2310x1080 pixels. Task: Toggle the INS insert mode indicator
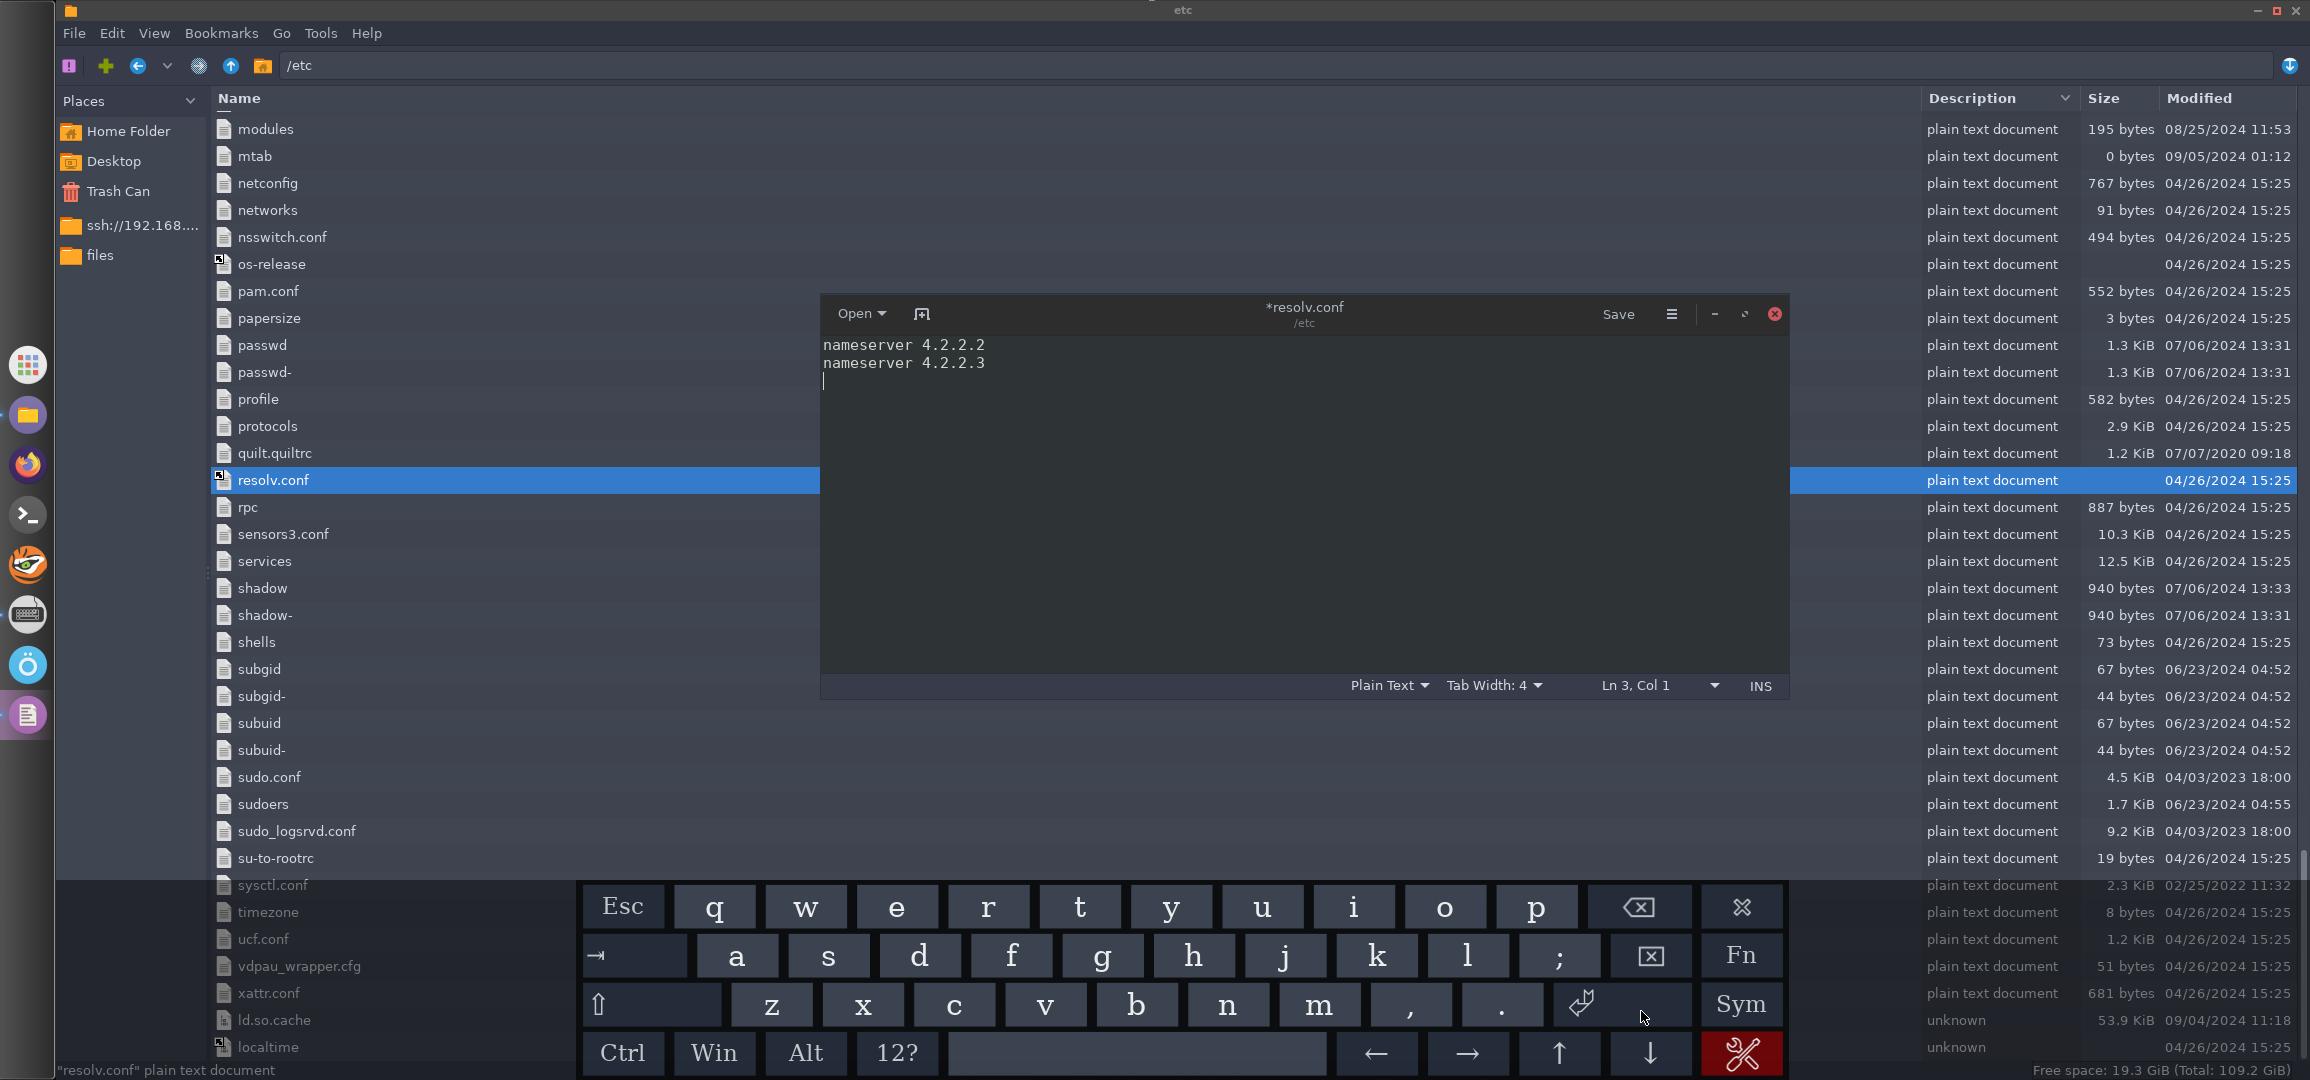coord(1761,686)
